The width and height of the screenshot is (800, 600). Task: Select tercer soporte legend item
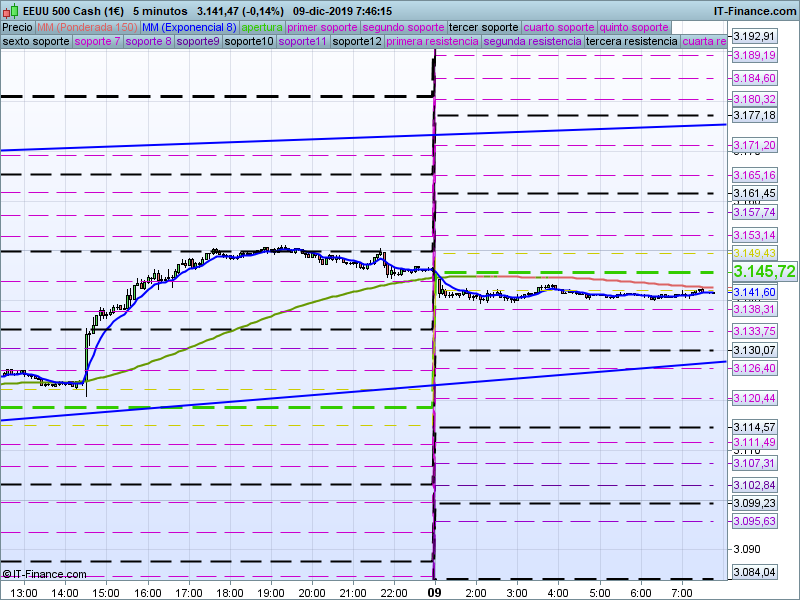tap(484, 27)
